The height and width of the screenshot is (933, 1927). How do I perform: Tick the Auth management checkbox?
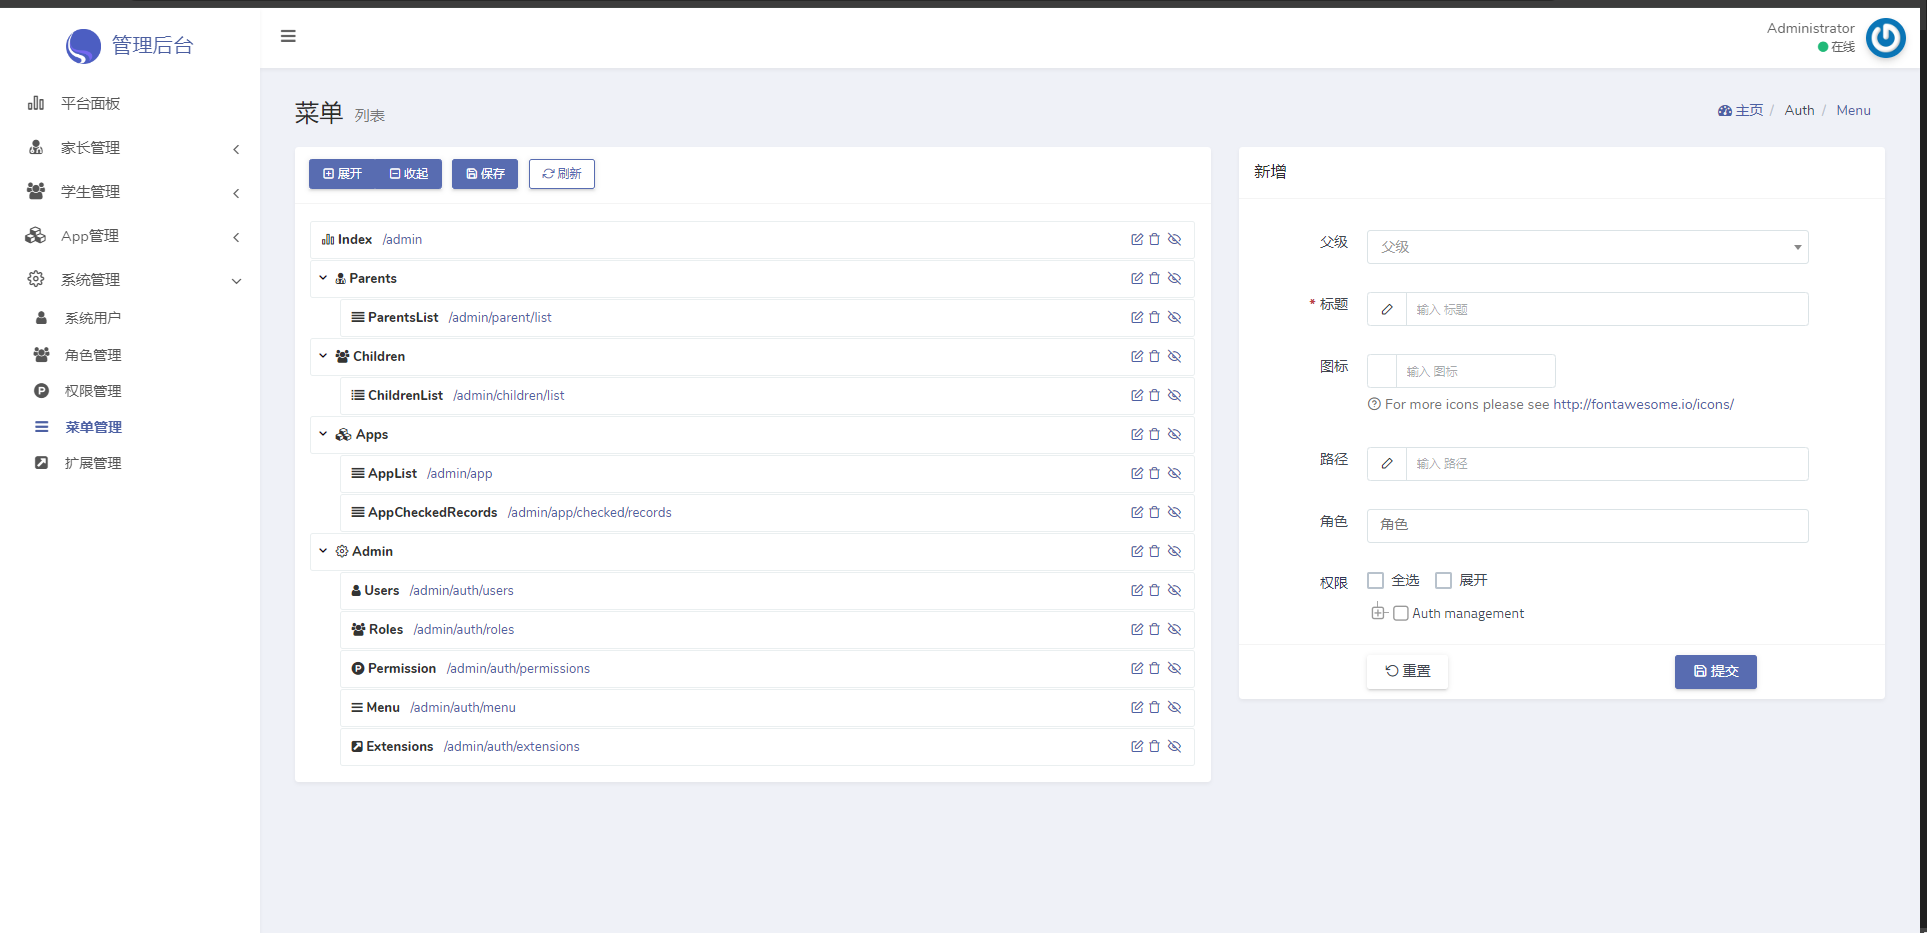click(x=1401, y=614)
